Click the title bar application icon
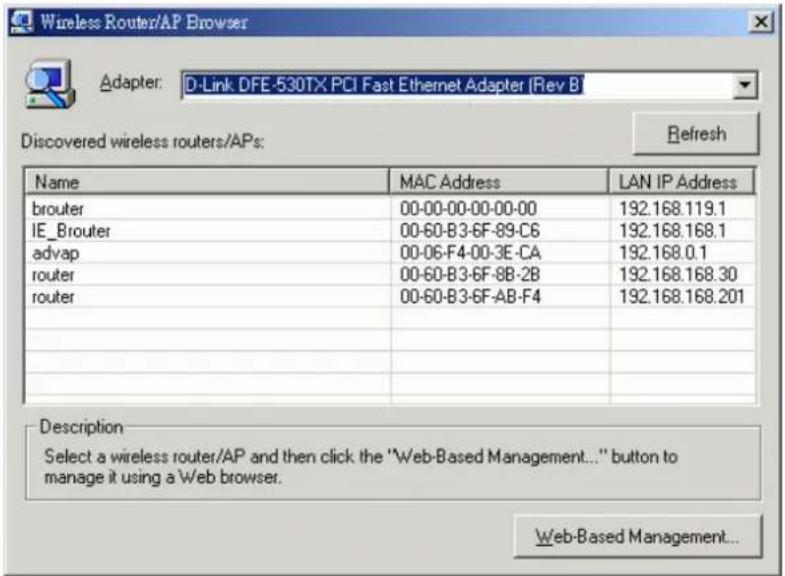The image size is (785, 576). (22, 22)
